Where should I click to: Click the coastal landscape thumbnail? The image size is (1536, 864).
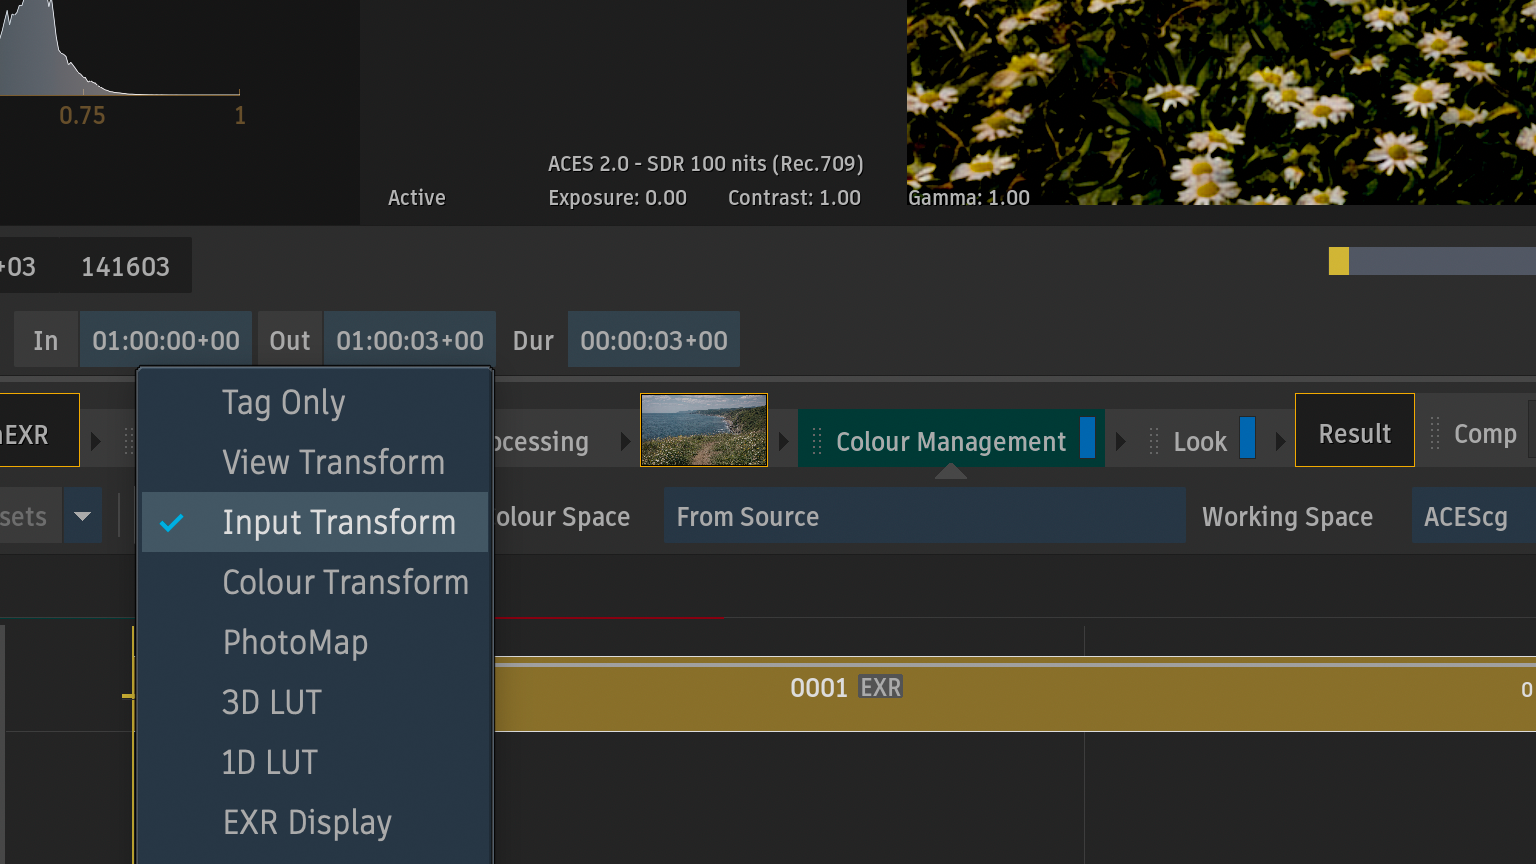(x=704, y=430)
